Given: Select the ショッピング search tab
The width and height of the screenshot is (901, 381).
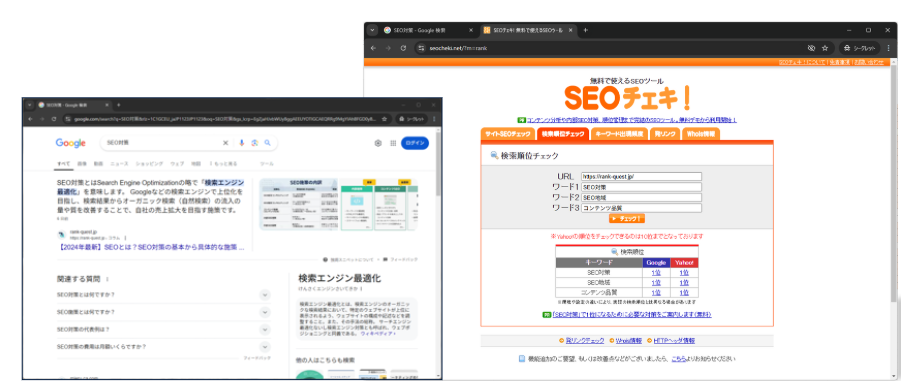Looking at the screenshot, I should click(149, 164).
